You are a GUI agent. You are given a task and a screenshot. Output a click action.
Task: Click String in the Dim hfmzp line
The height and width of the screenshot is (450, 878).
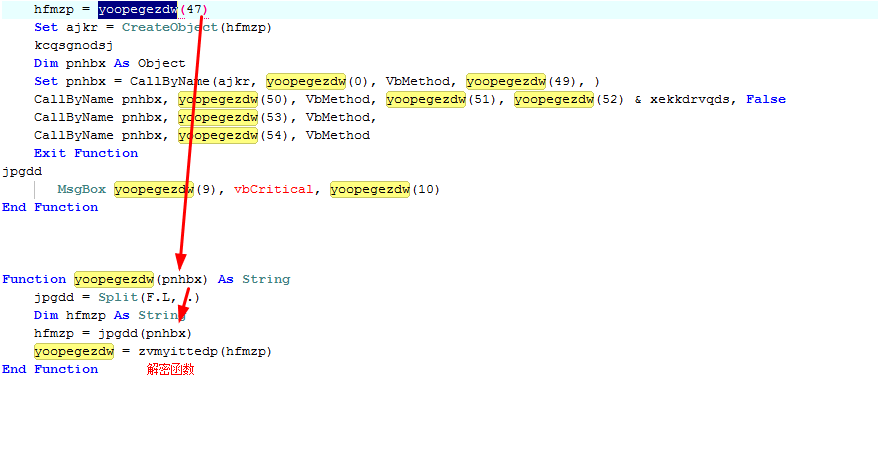pos(162,316)
